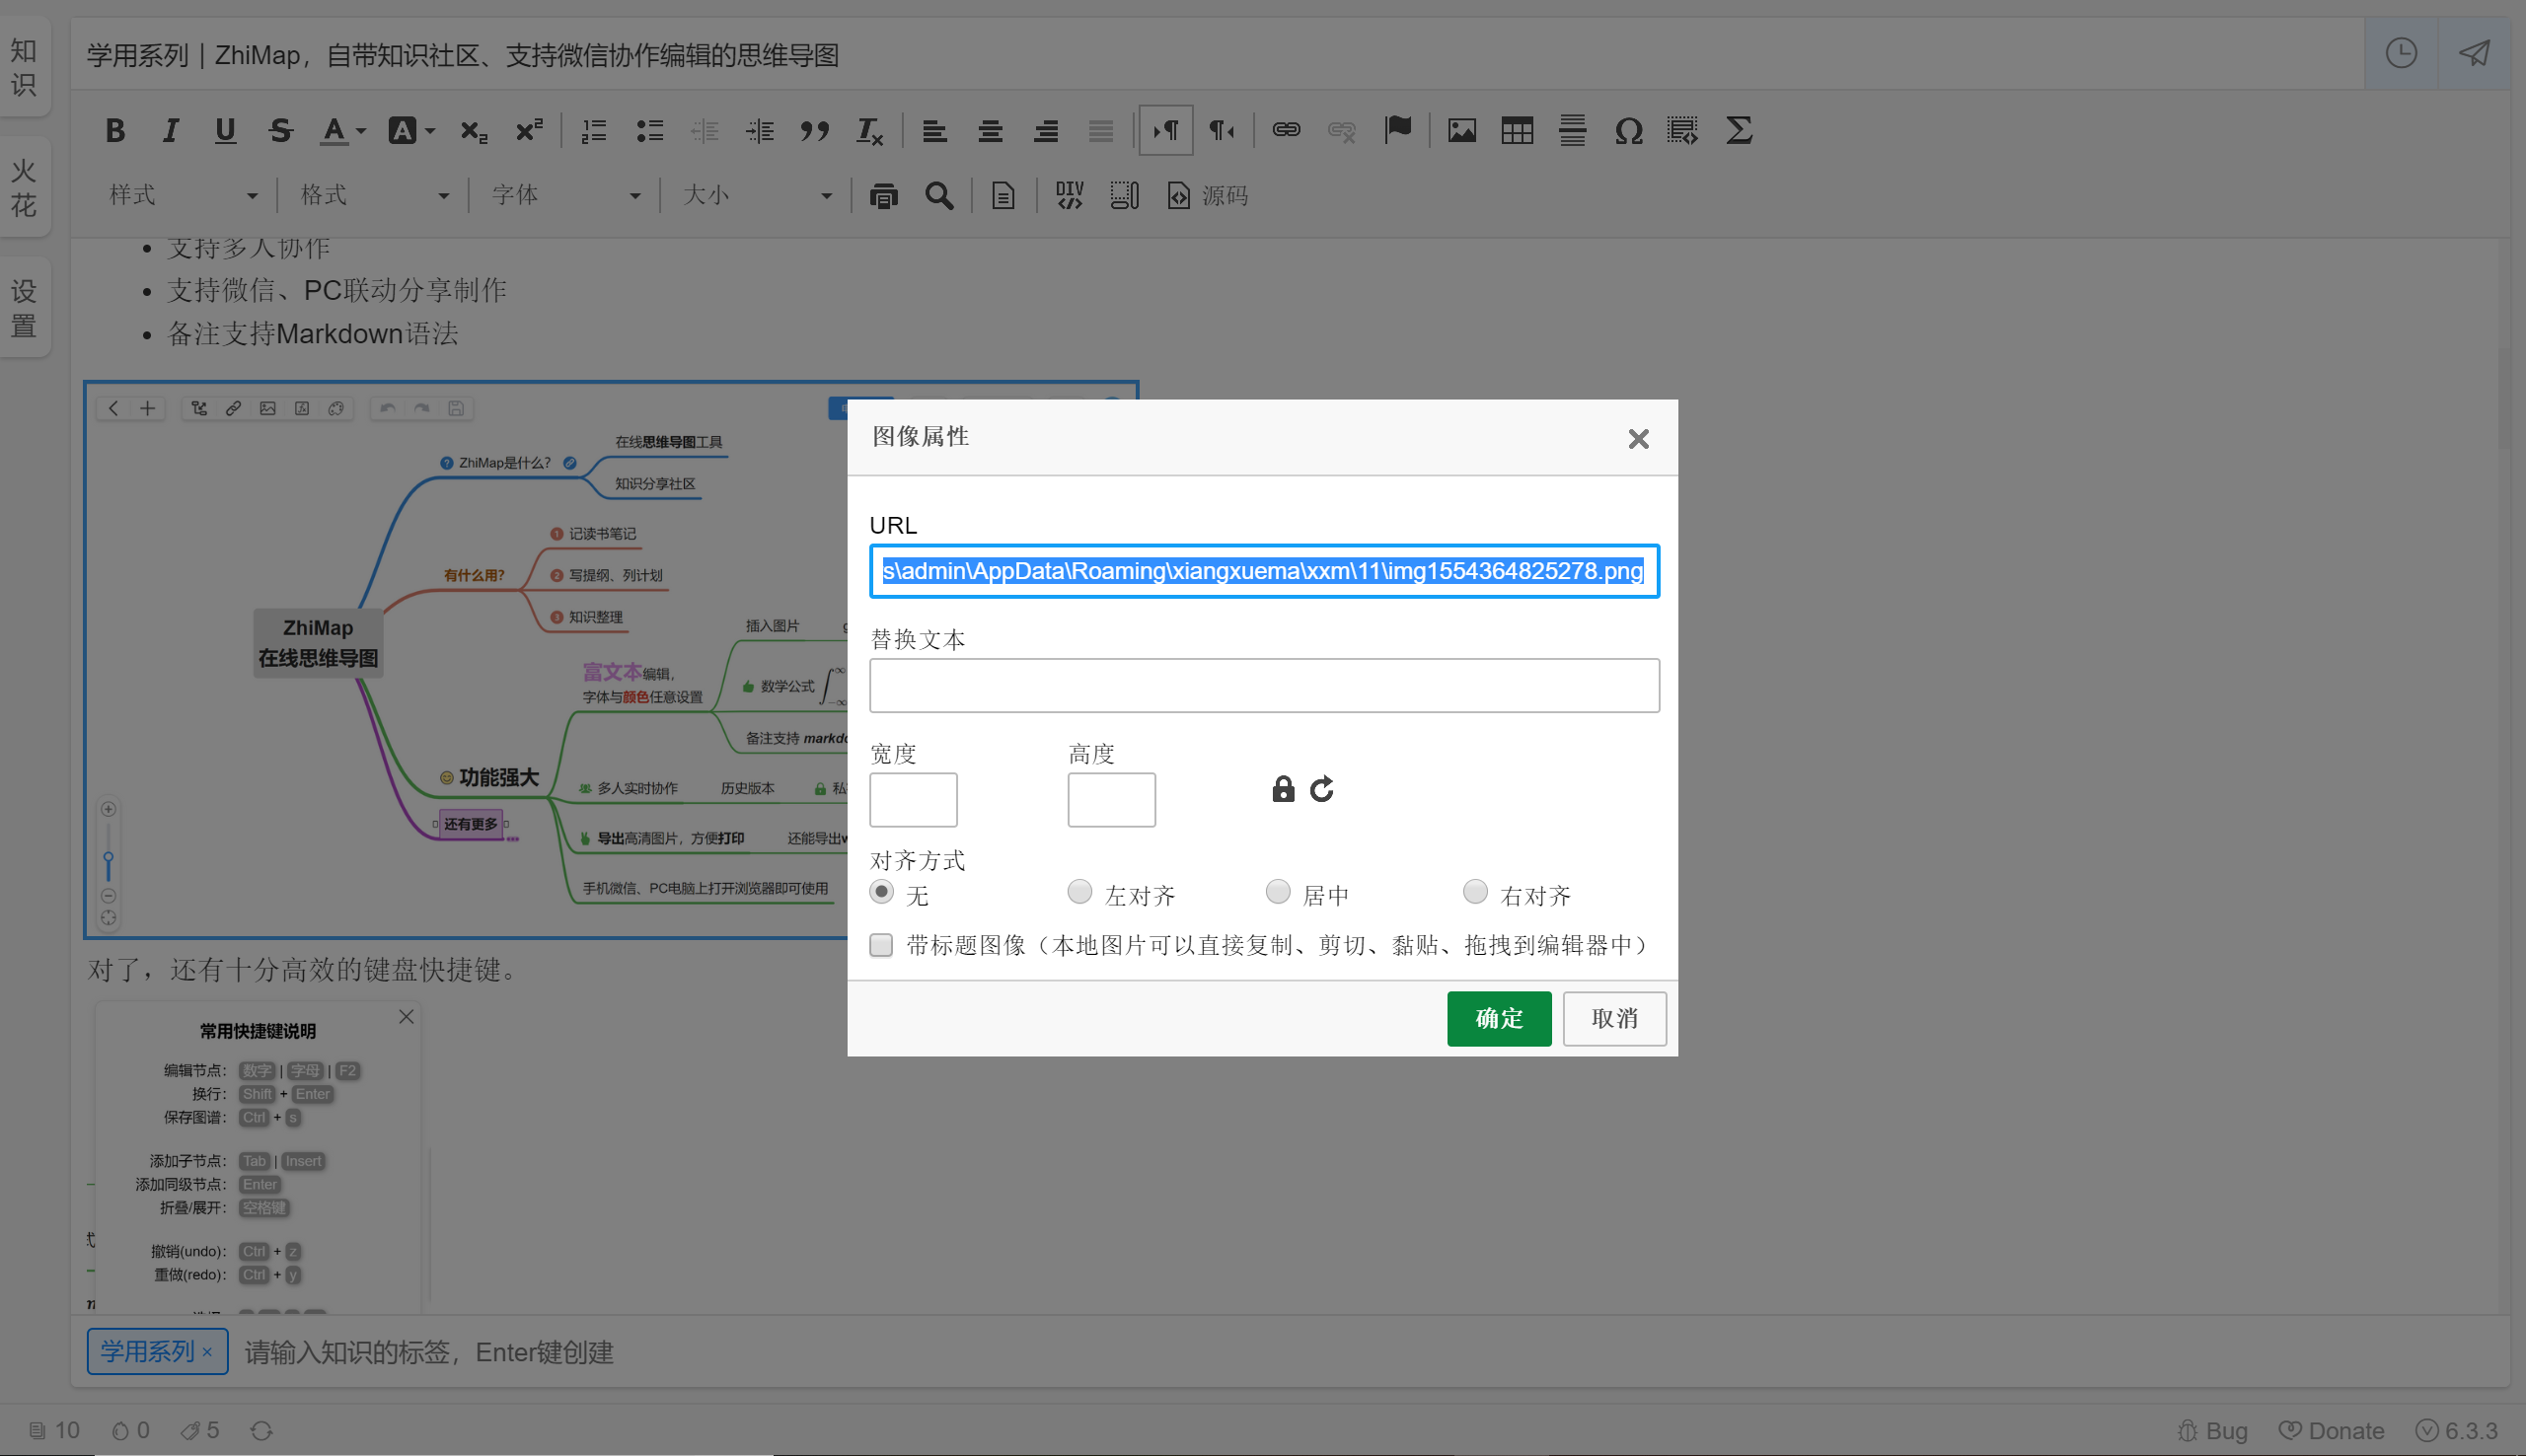The height and width of the screenshot is (1456, 2526).
Task: Set right-to-left text direction
Action: [1222, 131]
